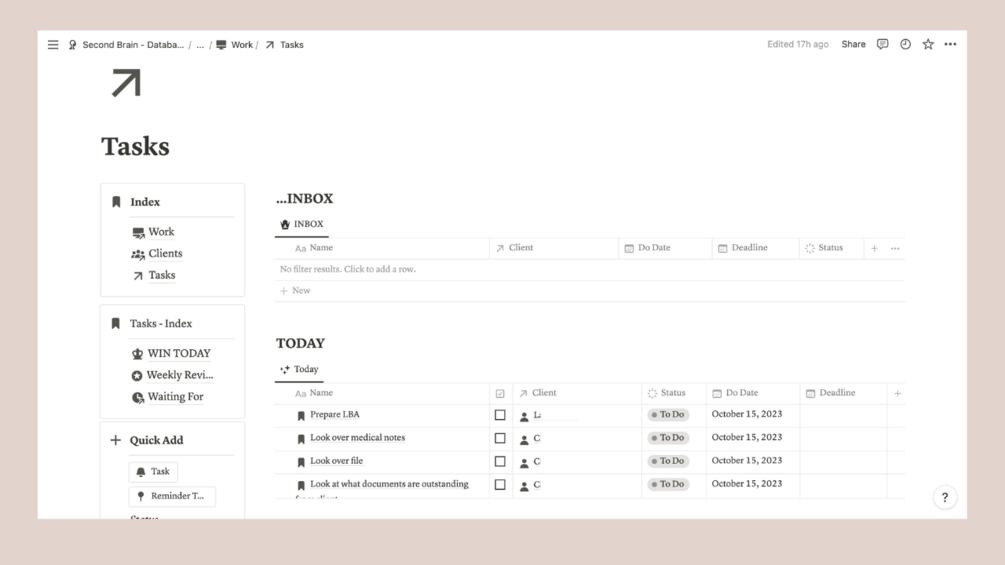Click bookmark icon beside Prepare LBA
1005x565 pixels.
(x=301, y=416)
